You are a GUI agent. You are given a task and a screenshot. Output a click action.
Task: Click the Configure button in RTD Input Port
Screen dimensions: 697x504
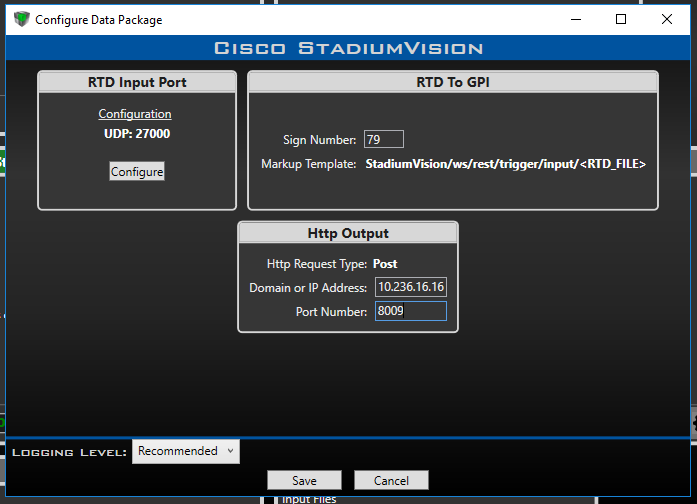(x=137, y=171)
